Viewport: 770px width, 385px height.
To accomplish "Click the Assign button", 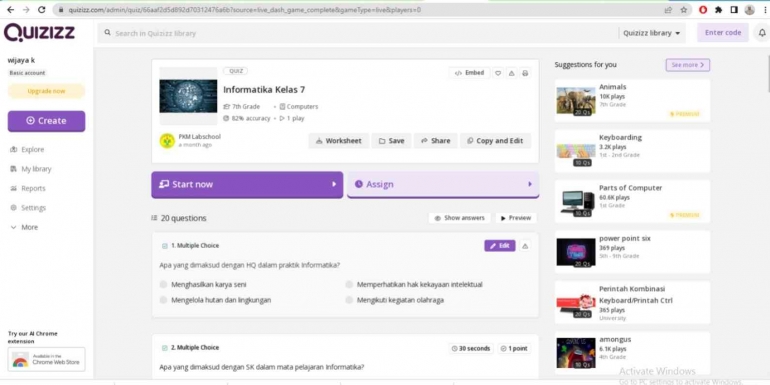I will tap(443, 185).
